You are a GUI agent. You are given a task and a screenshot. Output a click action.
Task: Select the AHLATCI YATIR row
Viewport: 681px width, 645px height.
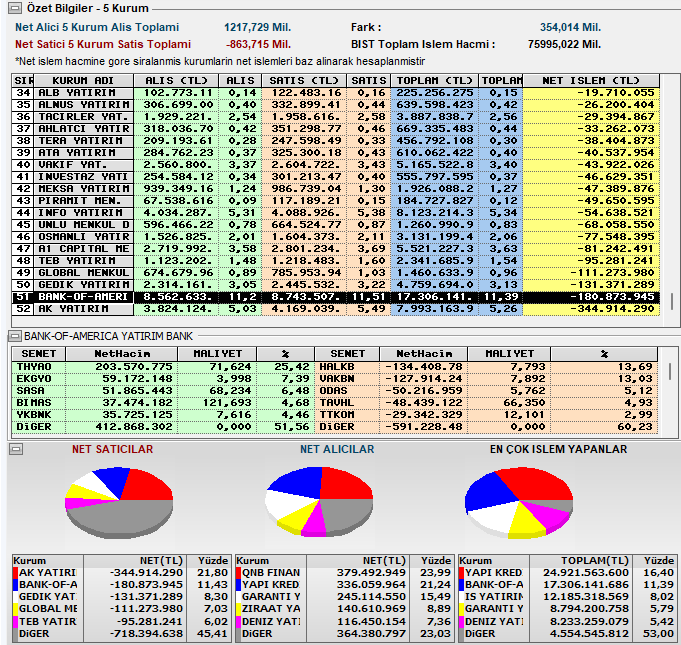(x=336, y=129)
